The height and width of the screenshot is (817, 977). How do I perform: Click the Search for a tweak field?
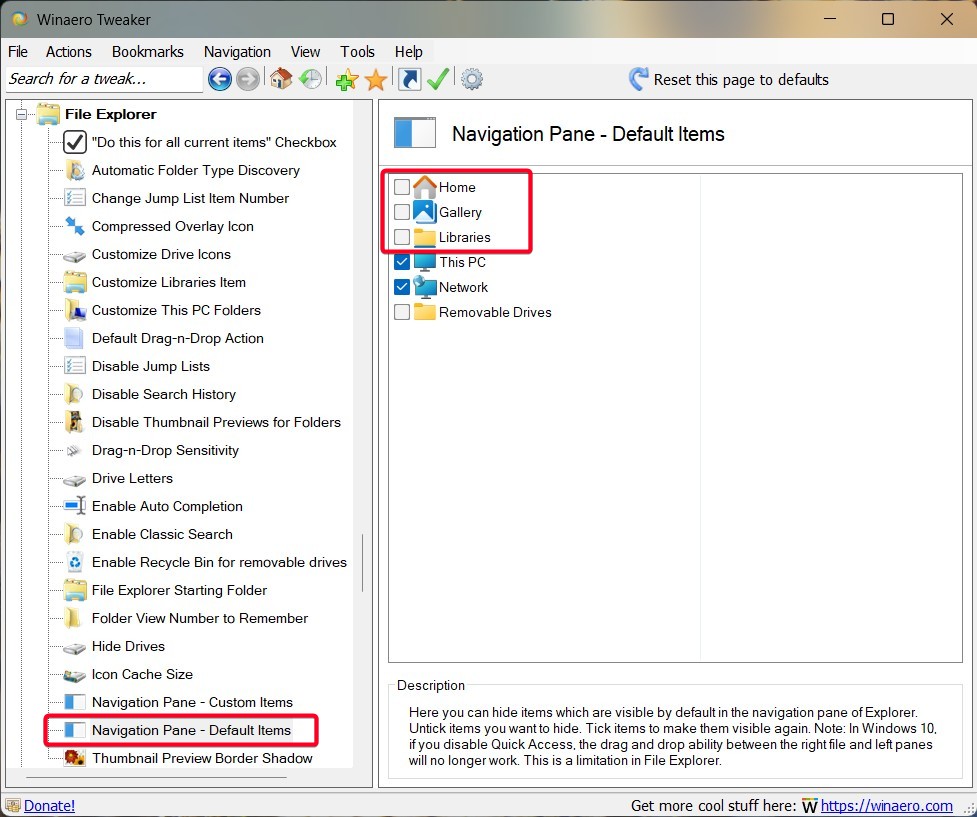(x=104, y=79)
